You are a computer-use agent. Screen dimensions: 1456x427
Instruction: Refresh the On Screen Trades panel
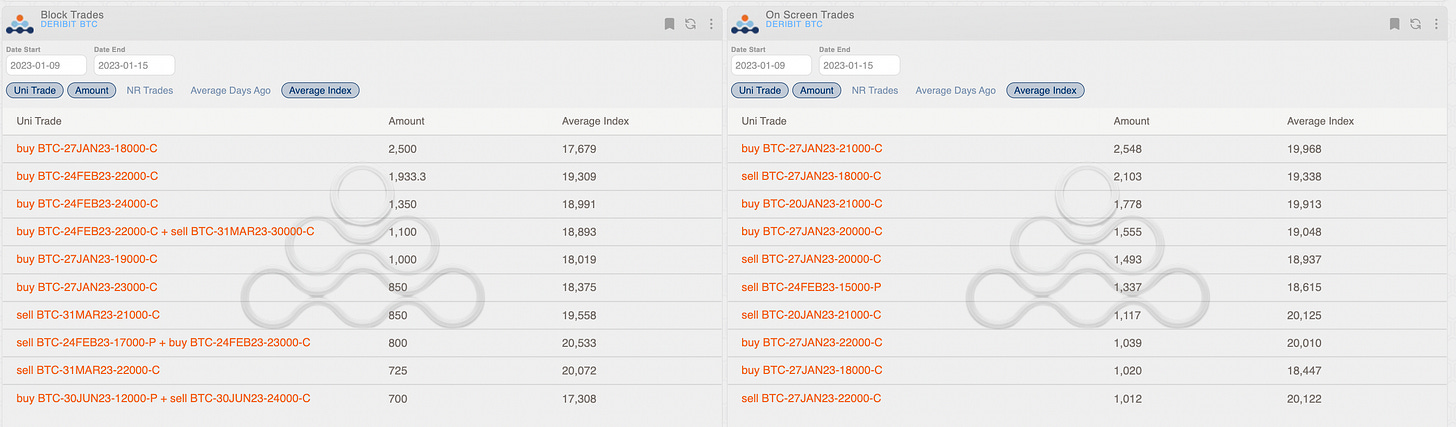[1415, 24]
